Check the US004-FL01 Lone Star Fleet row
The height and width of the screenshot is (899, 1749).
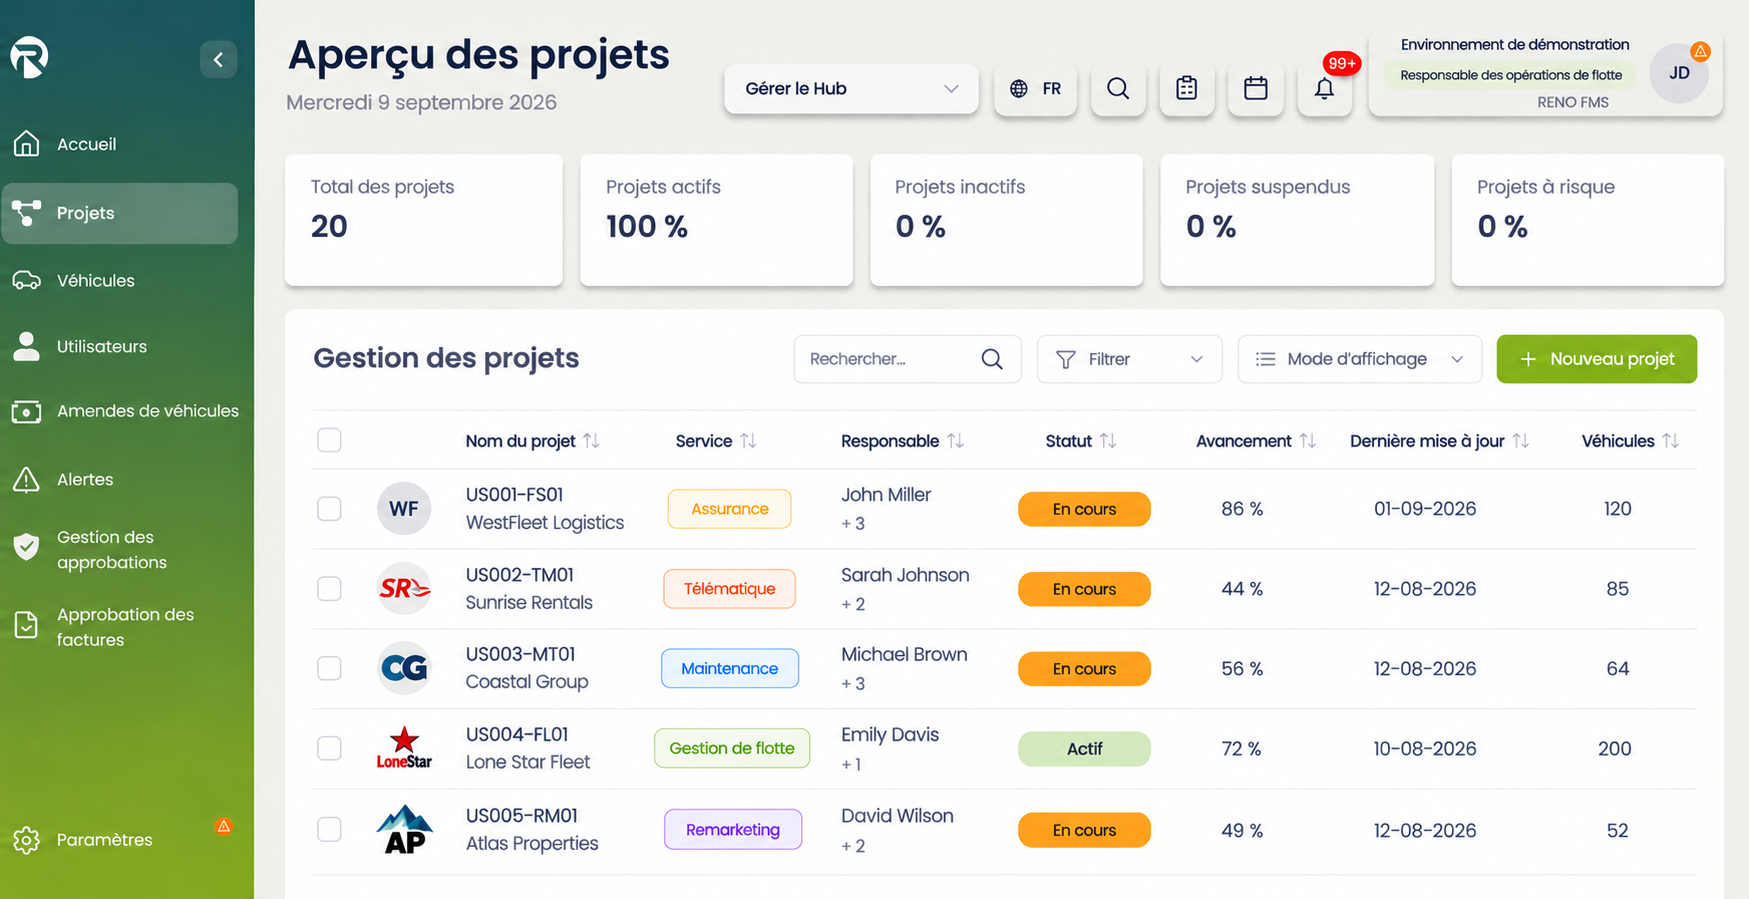(x=329, y=748)
